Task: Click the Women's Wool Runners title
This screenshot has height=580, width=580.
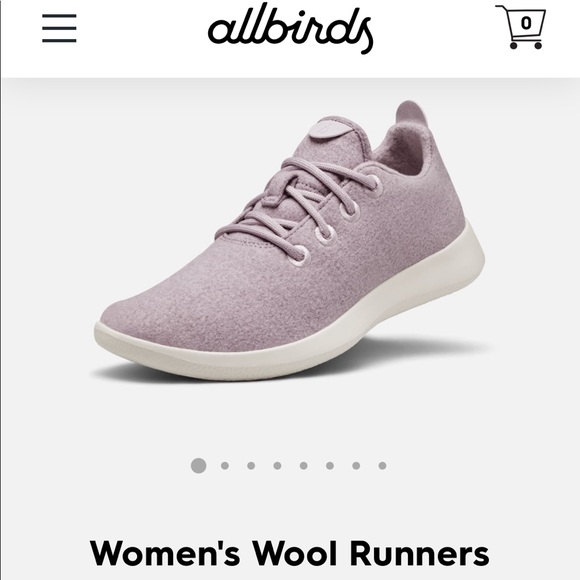Action: (290, 553)
